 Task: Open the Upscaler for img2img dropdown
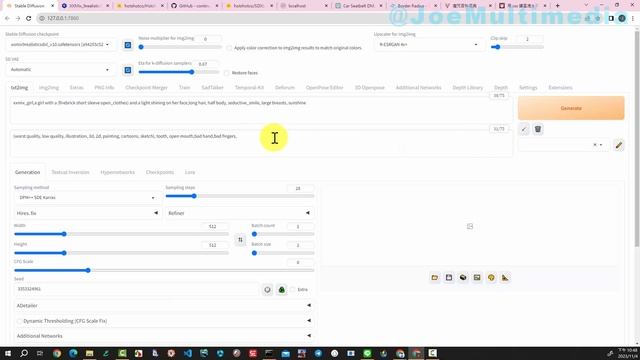(x=428, y=44)
